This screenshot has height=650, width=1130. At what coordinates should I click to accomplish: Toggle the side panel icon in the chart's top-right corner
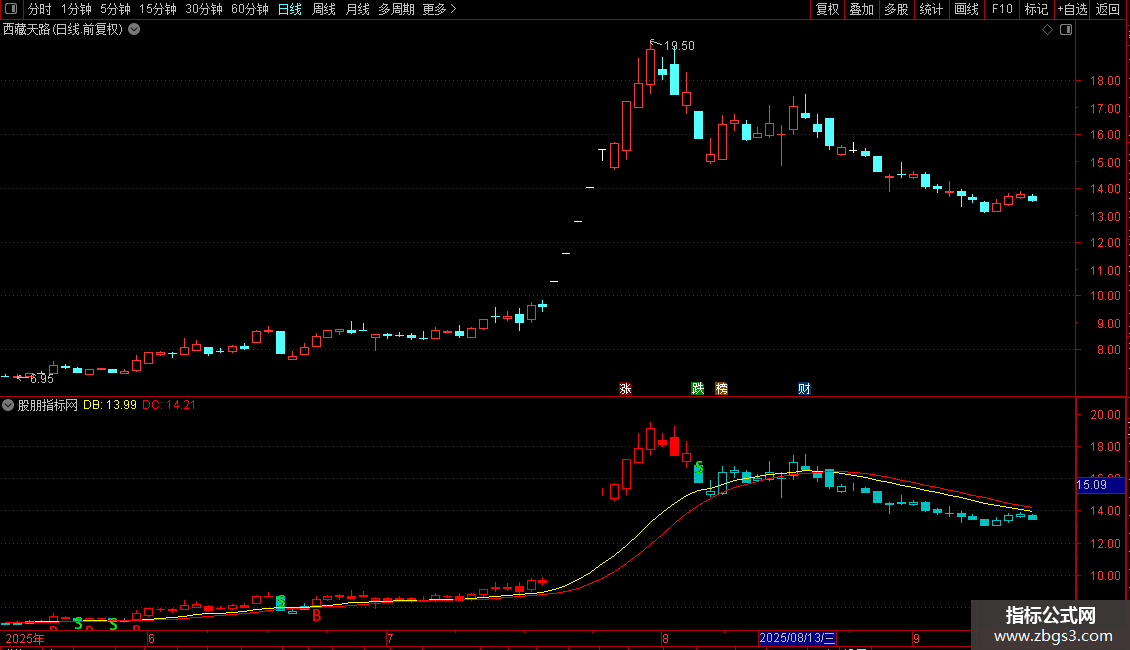[x=1066, y=30]
